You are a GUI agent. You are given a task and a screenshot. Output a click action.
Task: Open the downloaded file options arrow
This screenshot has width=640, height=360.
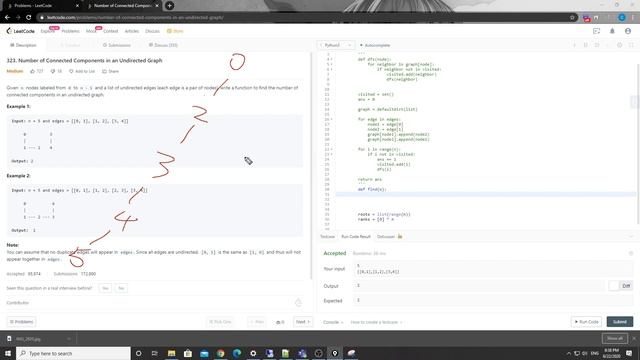[x=69, y=339]
